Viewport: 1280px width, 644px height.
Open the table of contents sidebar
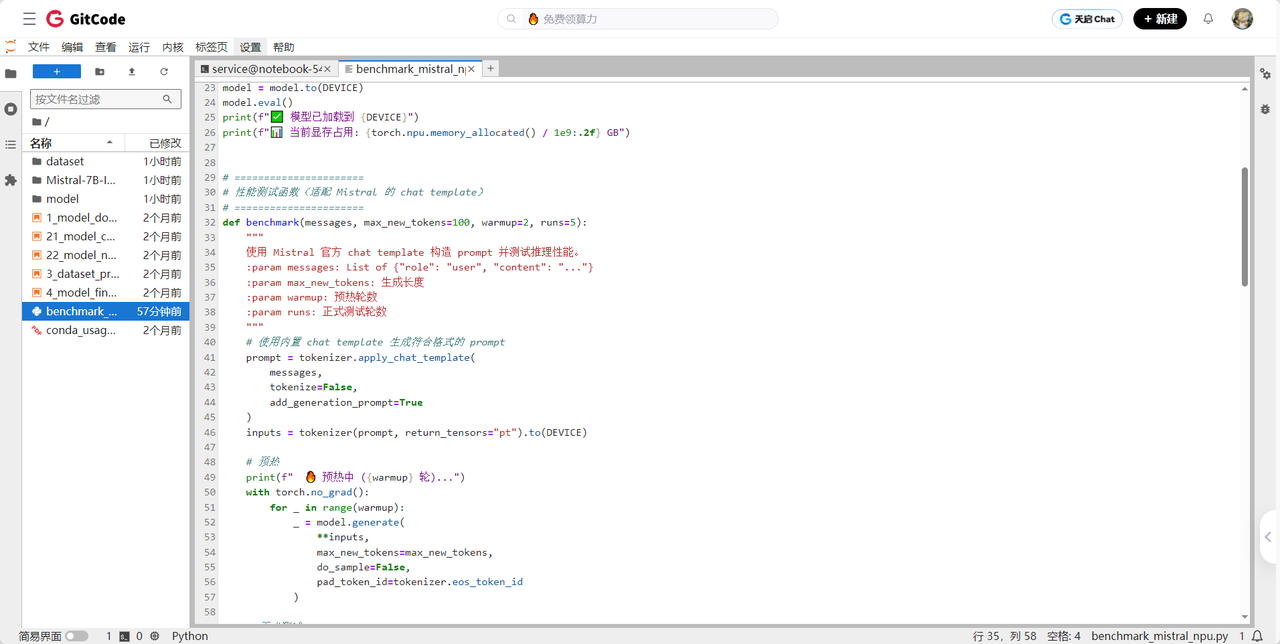[x=11, y=145]
